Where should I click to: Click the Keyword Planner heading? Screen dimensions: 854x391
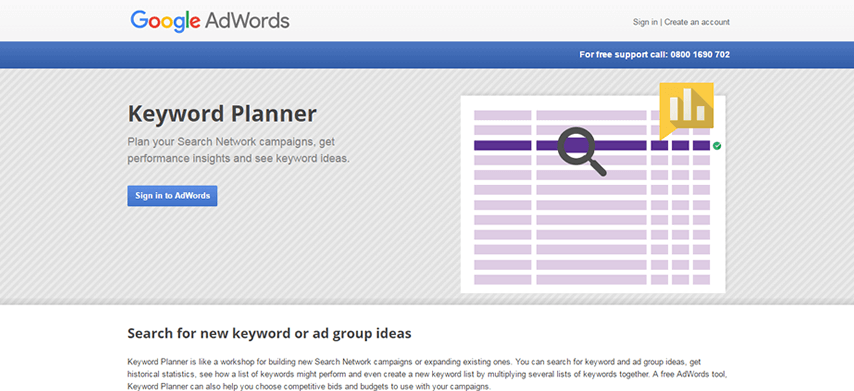(222, 114)
